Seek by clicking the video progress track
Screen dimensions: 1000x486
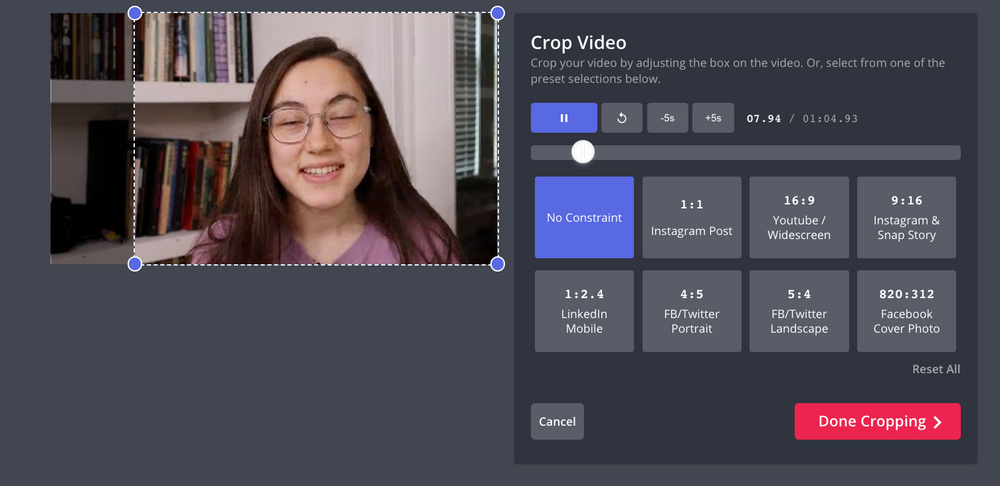click(746, 152)
